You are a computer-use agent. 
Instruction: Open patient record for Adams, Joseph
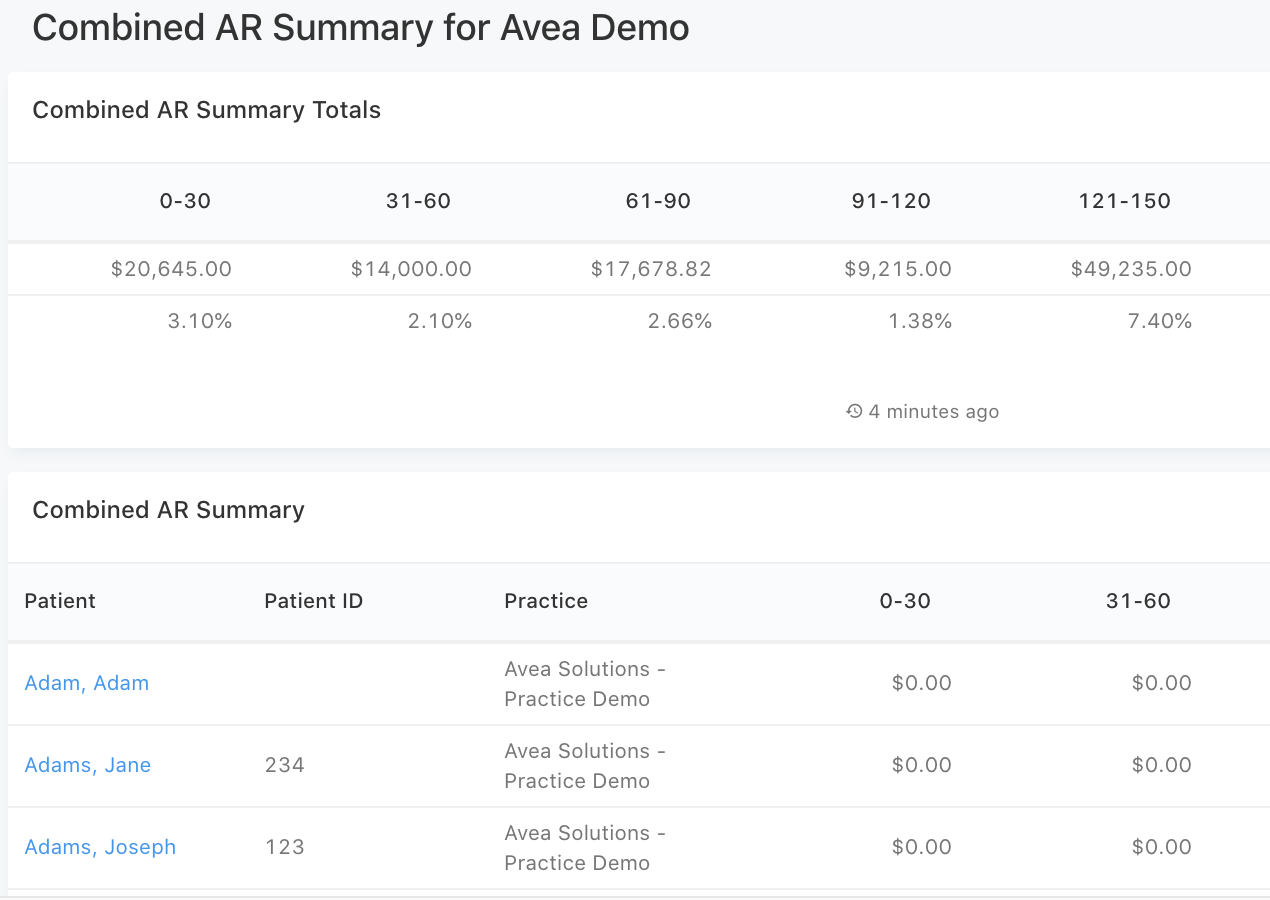[100, 847]
